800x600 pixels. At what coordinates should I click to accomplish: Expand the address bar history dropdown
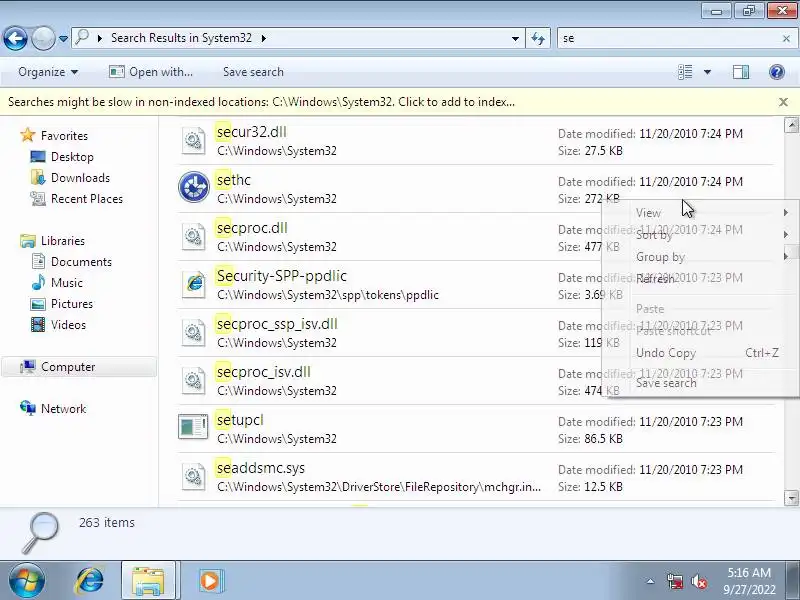point(515,38)
